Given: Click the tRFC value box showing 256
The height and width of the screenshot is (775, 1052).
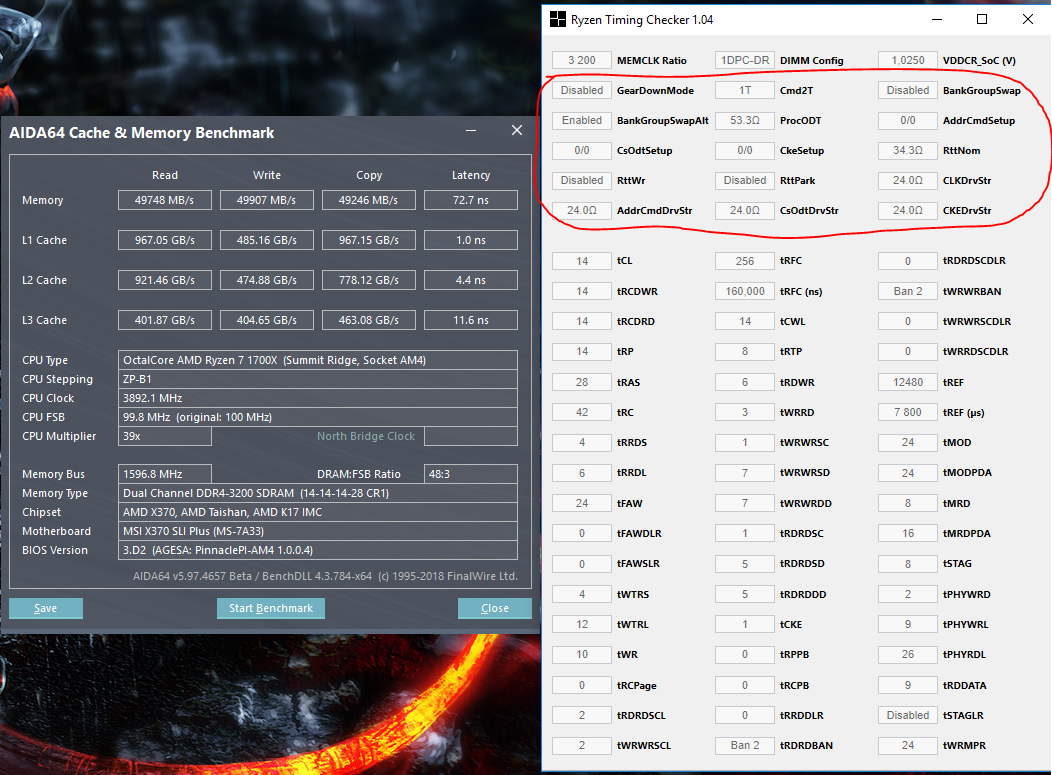Looking at the screenshot, I should pyautogui.click(x=745, y=261).
